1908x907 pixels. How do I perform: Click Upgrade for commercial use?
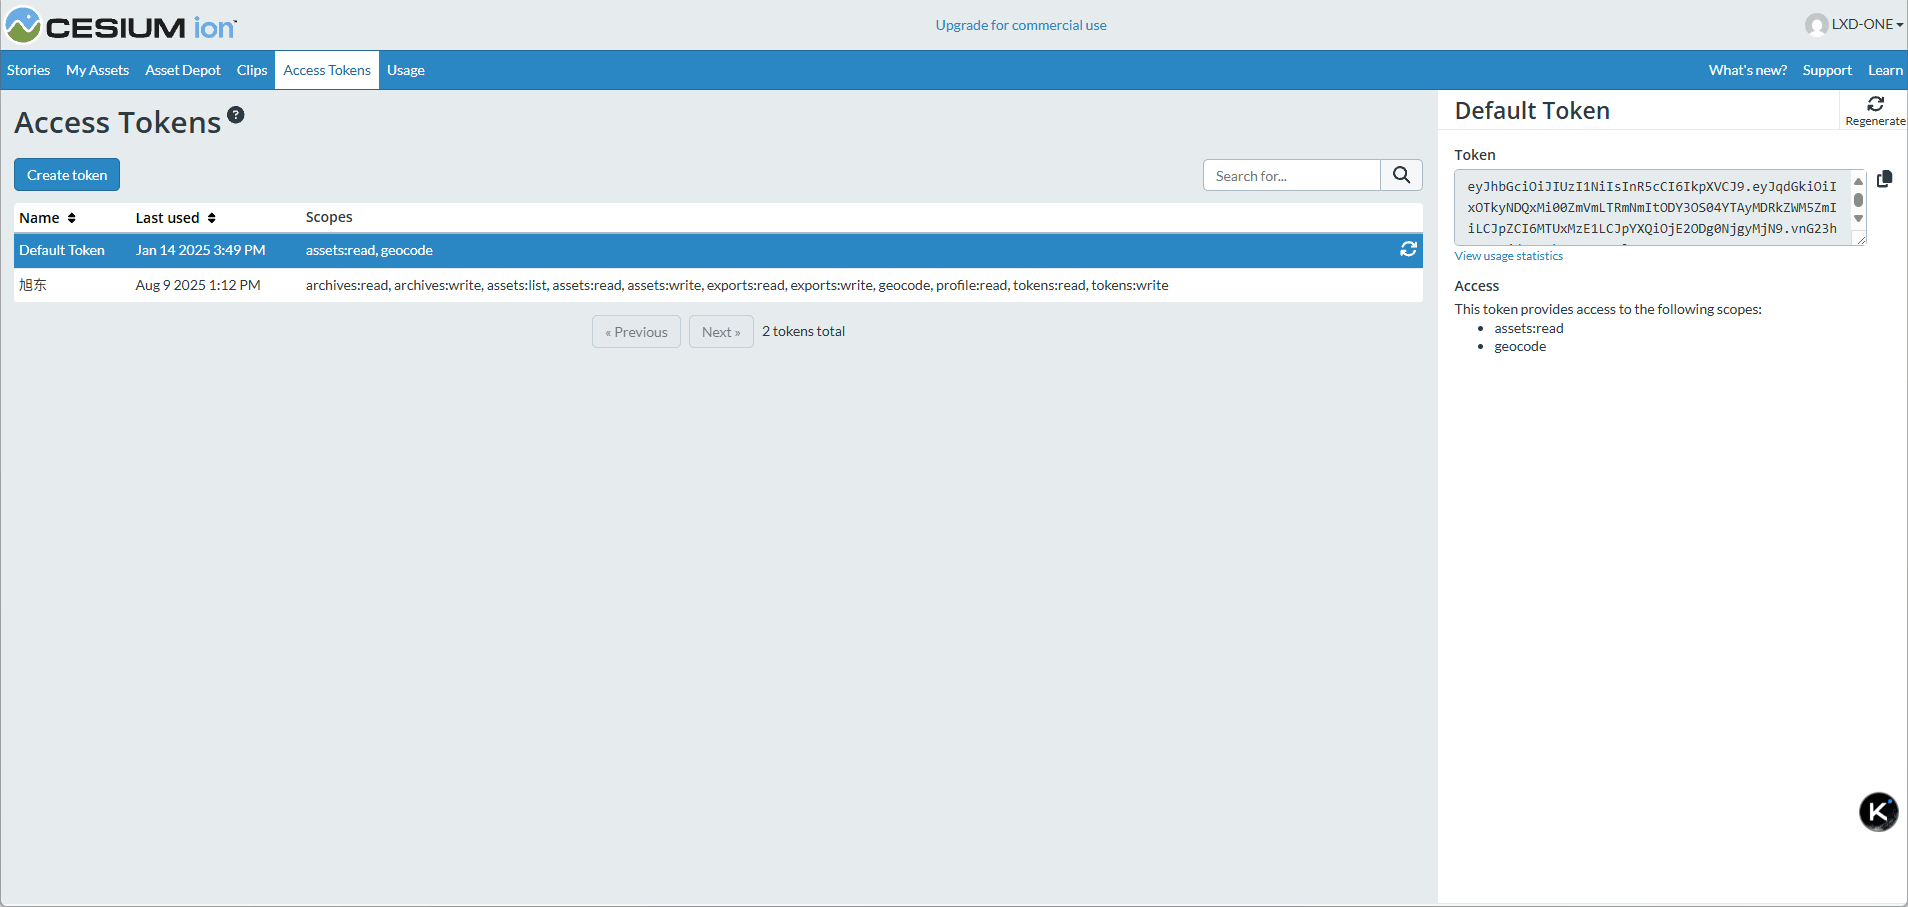1020,24
